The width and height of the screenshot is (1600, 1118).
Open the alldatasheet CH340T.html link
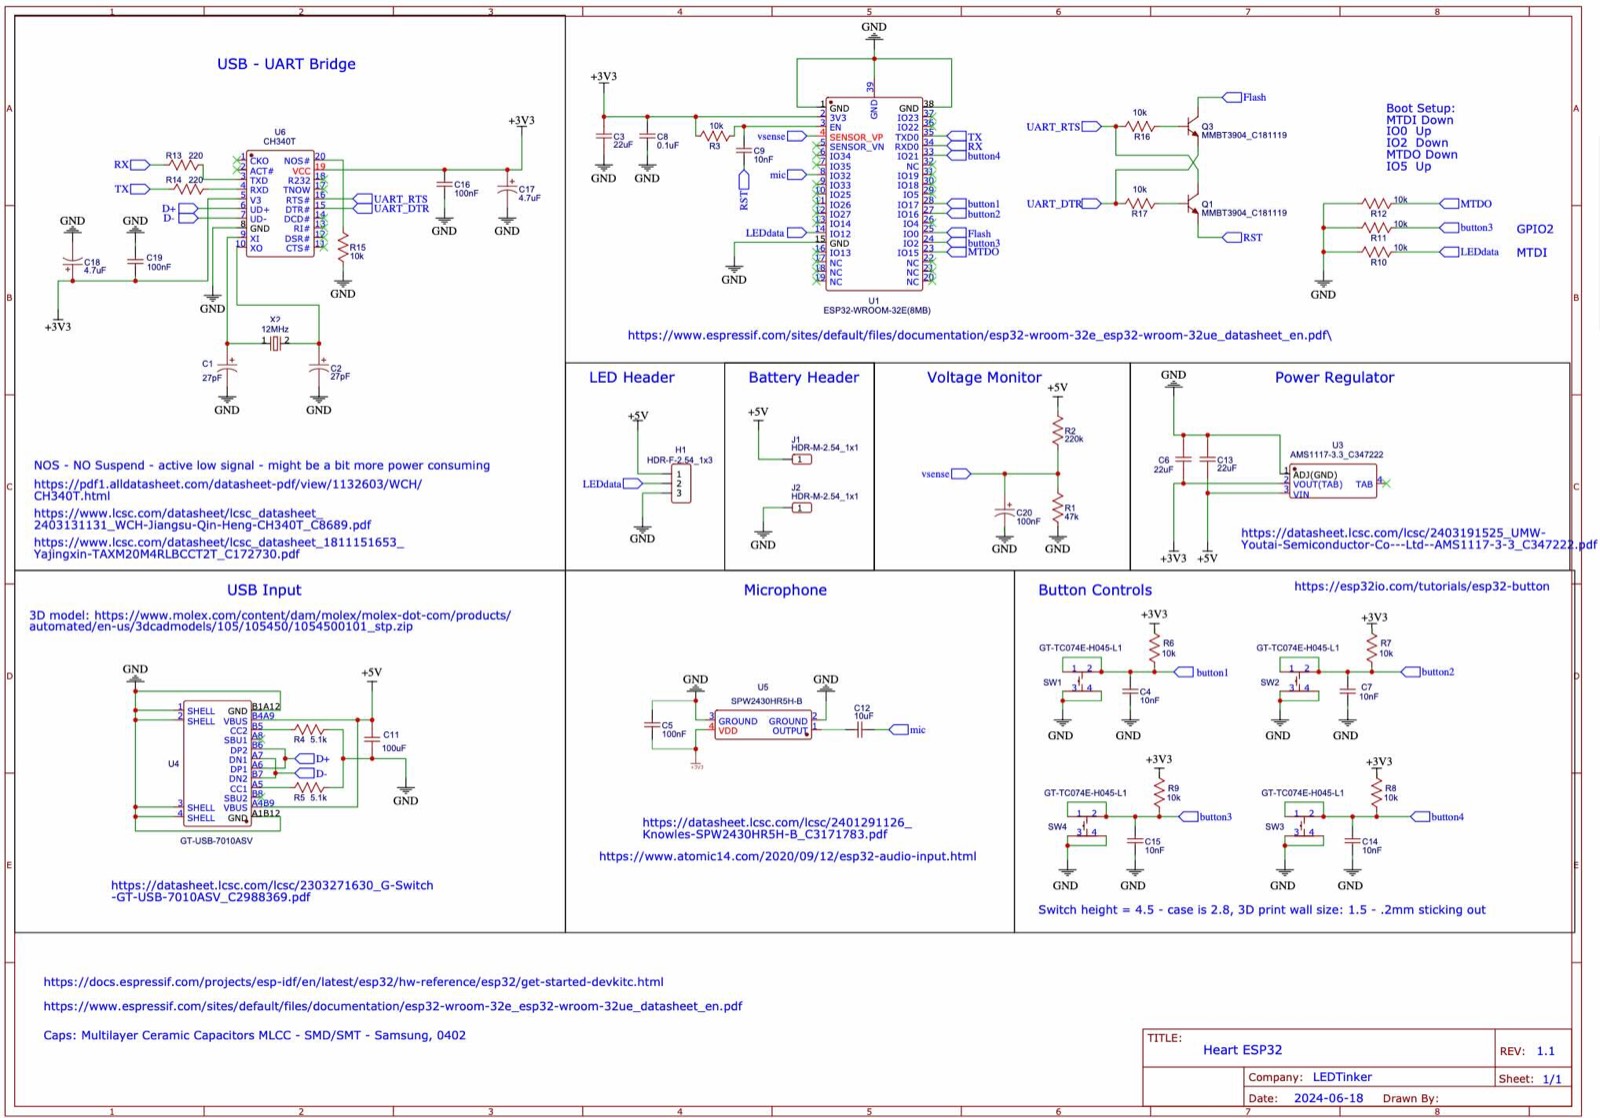click(x=227, y=490)
